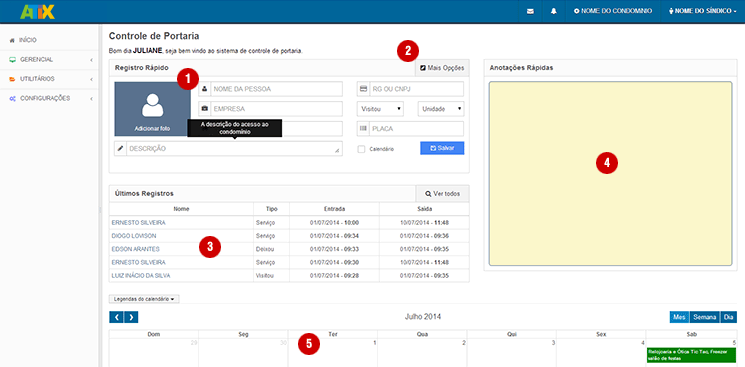The image size is (745, 367).
Task: Expand the UTILITÁRIOS sidebar menu
Action: tap(50, 79)
